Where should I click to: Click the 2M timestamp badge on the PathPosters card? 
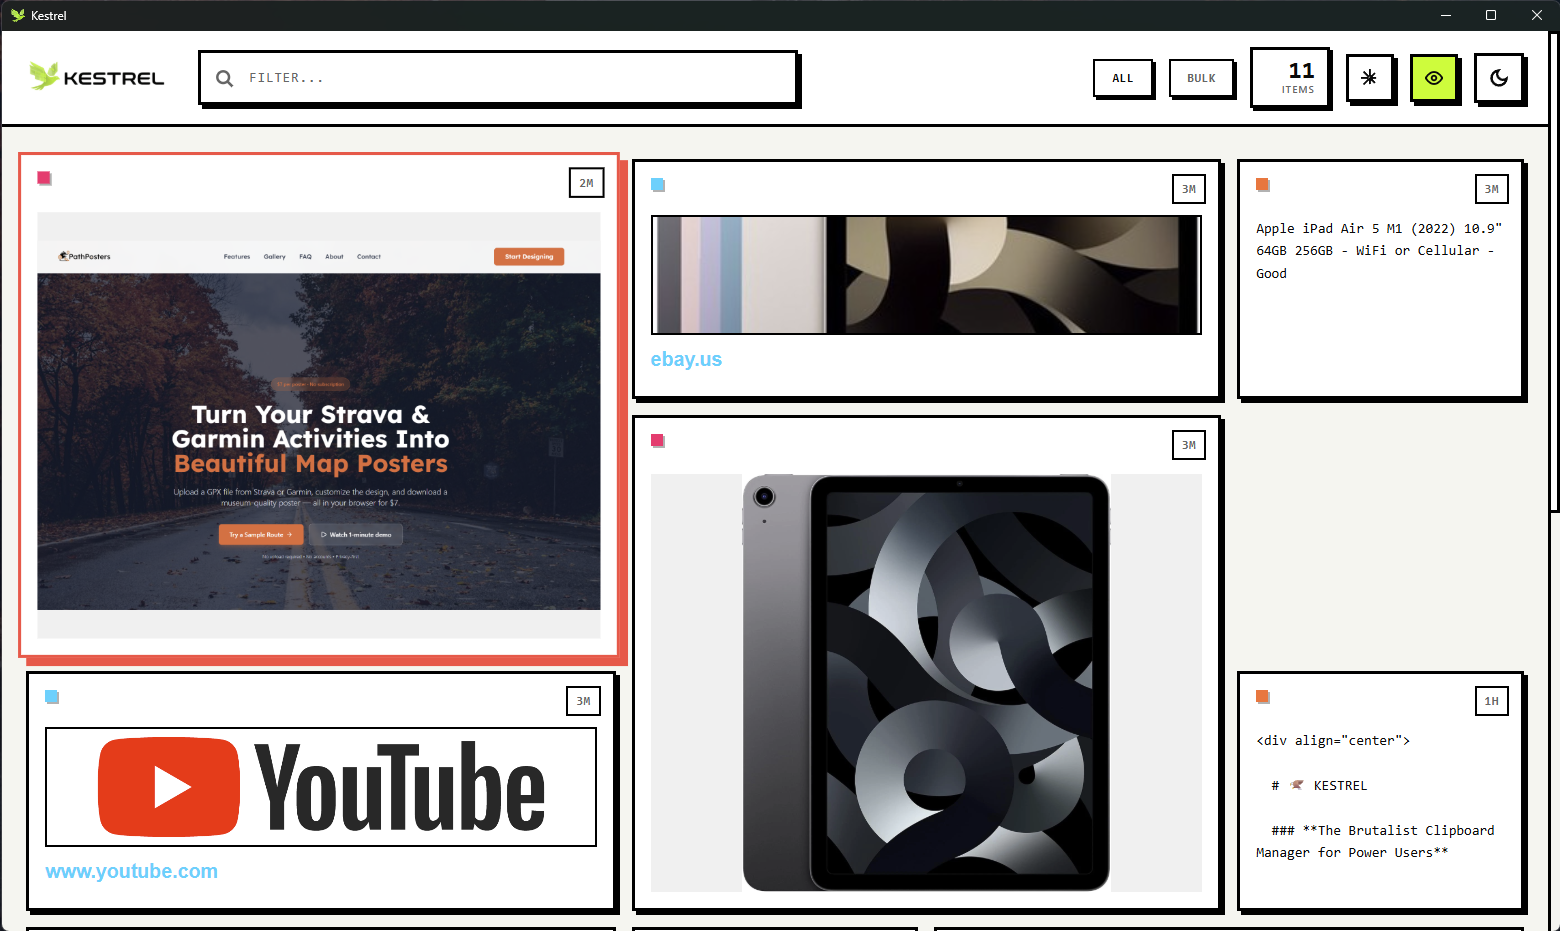pyautogui.click(x=587, y=182)
